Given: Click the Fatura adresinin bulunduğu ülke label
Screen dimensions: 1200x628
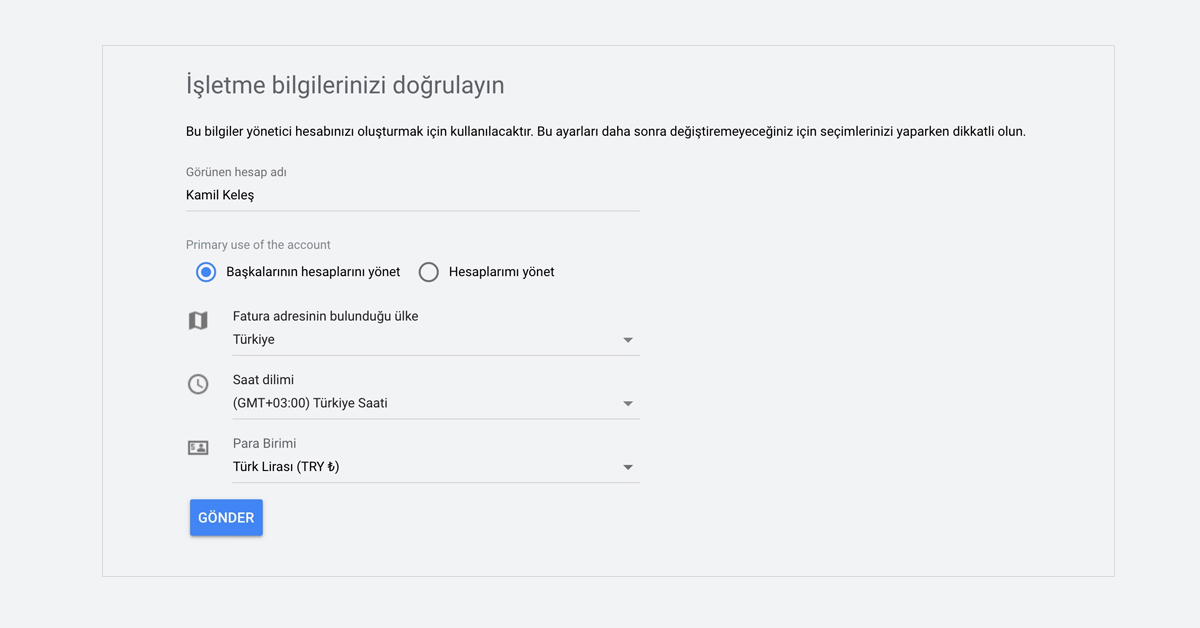Looking at the screenshot, I should click(x=325, y=316).
